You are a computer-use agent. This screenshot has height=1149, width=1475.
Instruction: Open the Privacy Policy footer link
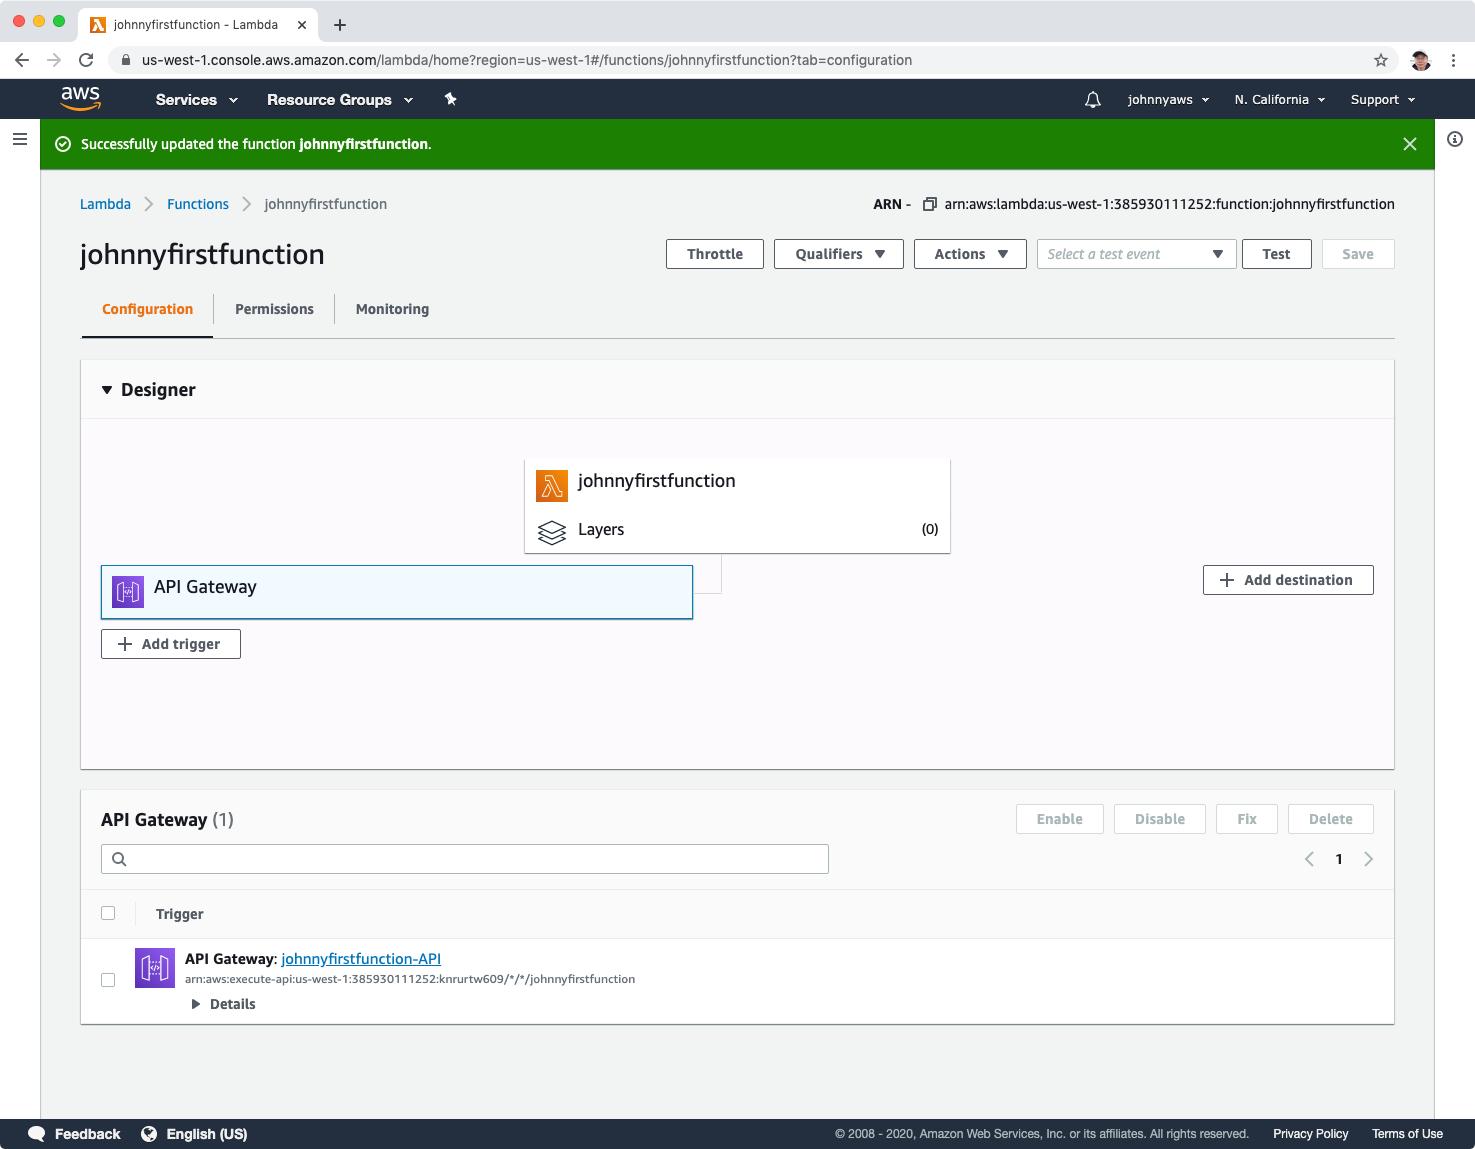1310,1134
